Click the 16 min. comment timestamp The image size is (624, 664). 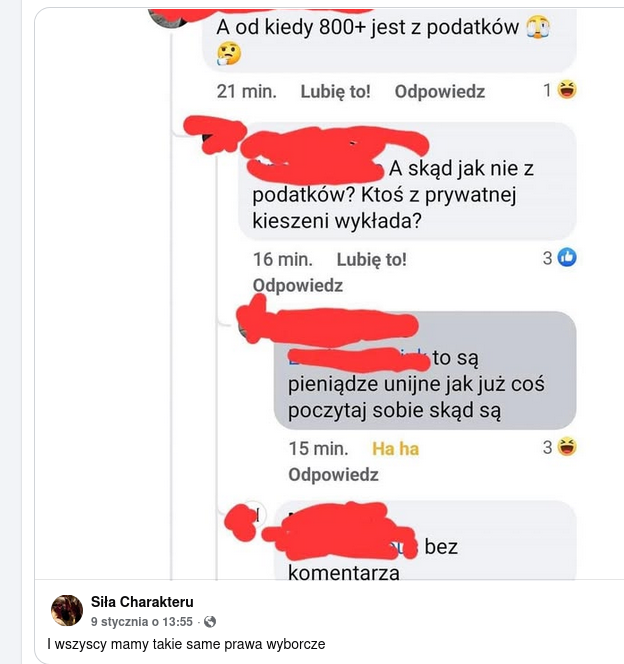pos(283,260)
